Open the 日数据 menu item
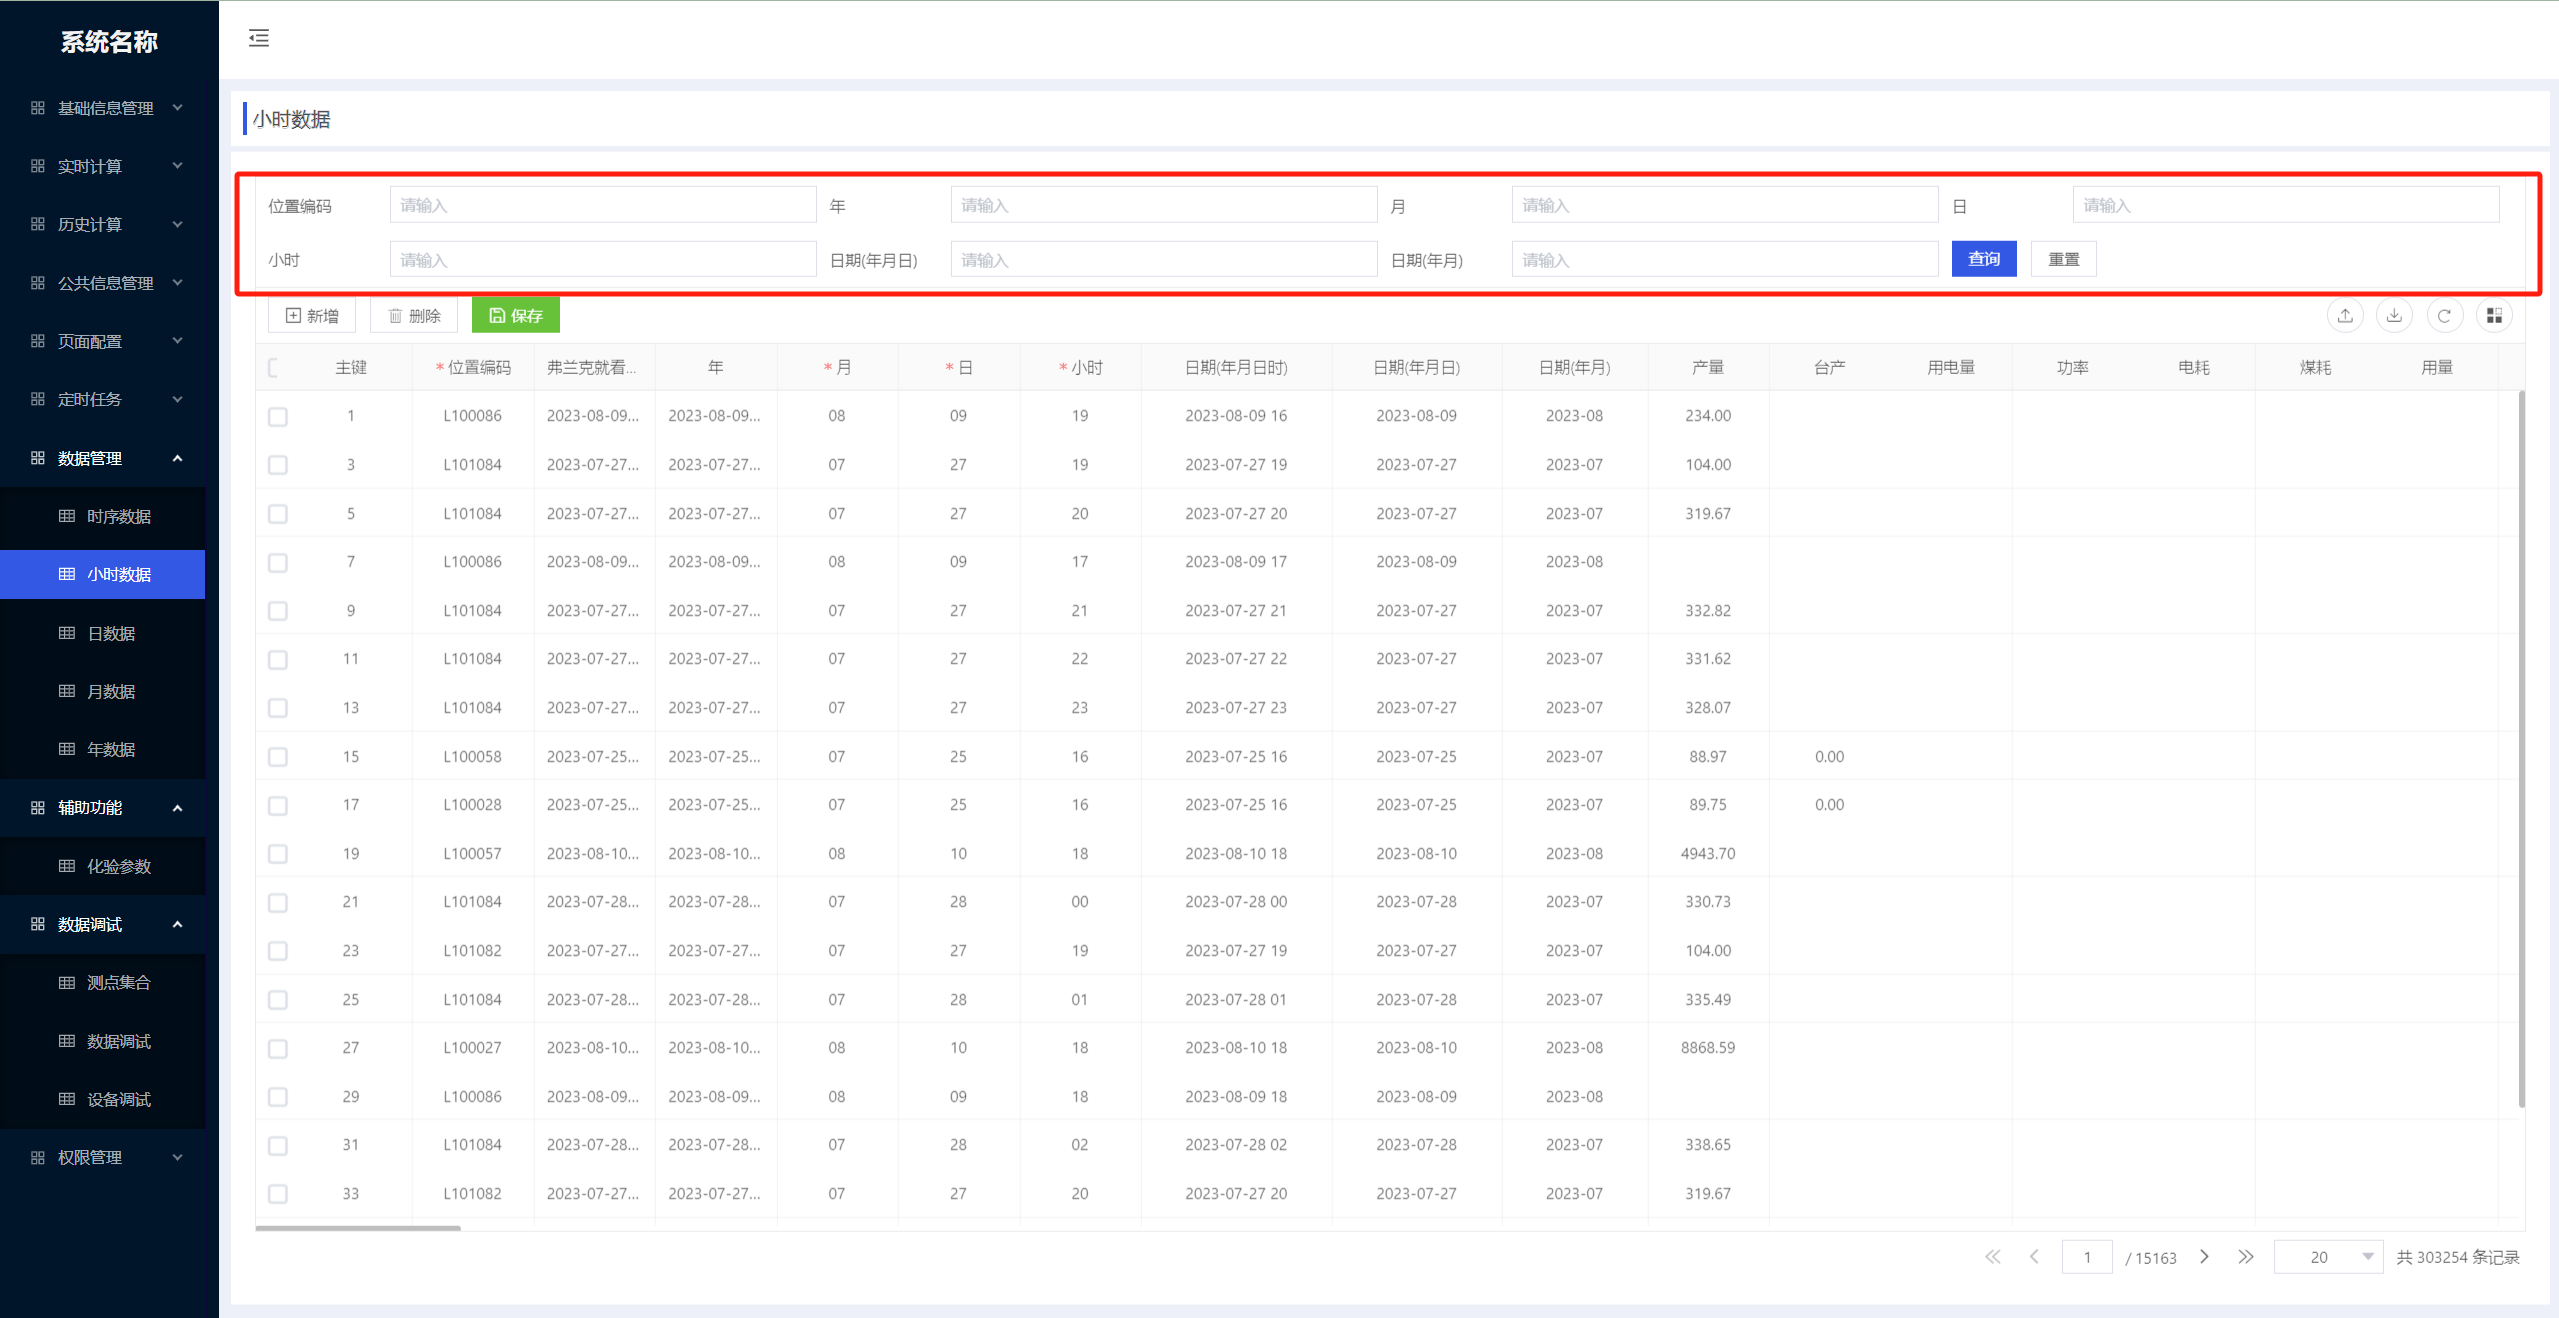 pos(103,633)
